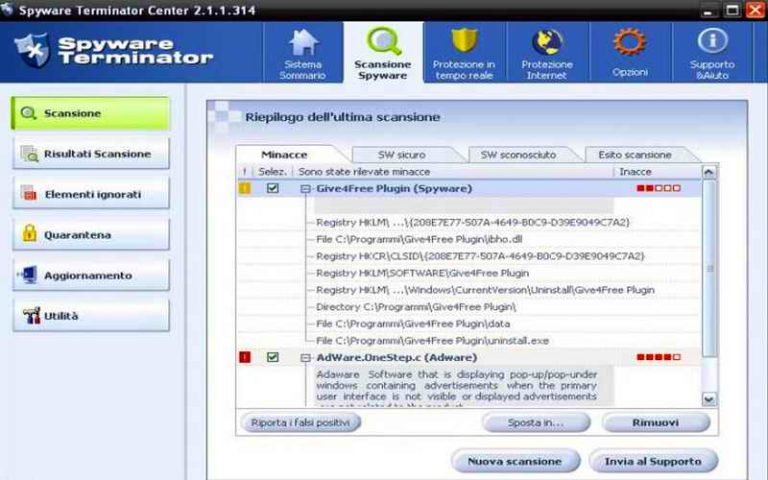Open the Supporto & Aiuto info icon
The image size is (768, 480).
(712, 41)
